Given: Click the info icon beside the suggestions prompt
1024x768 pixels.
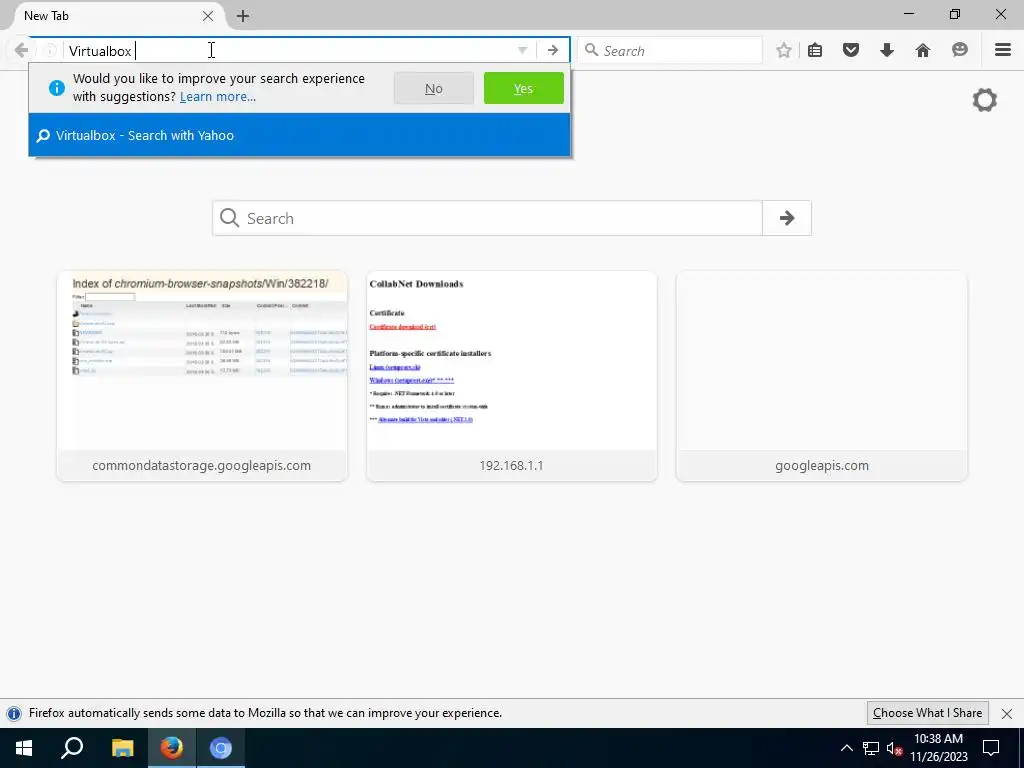Looking at the screenshot, I should pyautogui.click(x=57, y=88).
